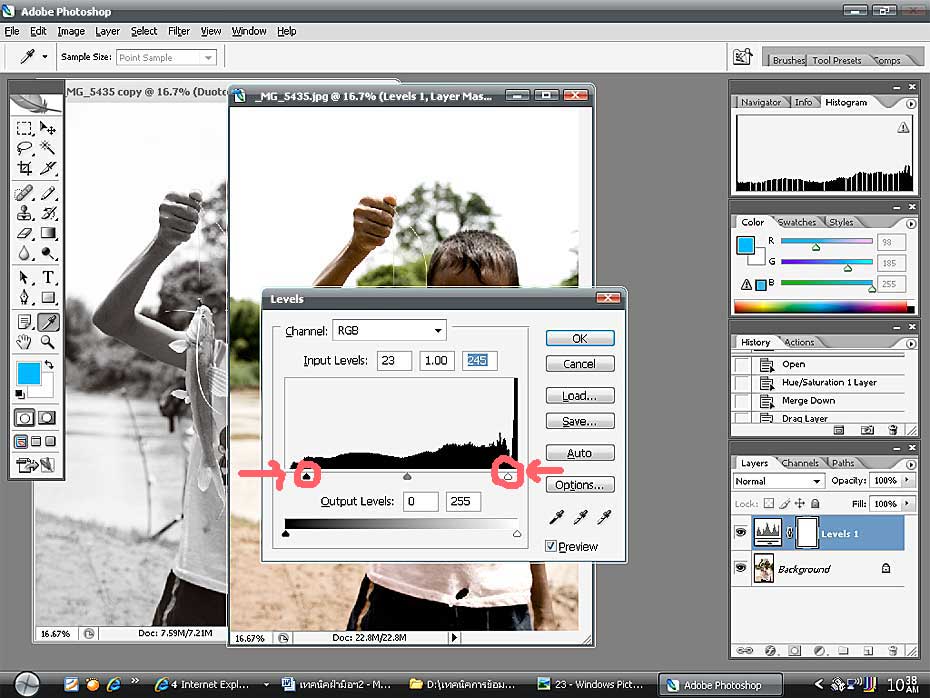Click the Options... button
The image size is (930, 698).
click(x=580, y=485)
